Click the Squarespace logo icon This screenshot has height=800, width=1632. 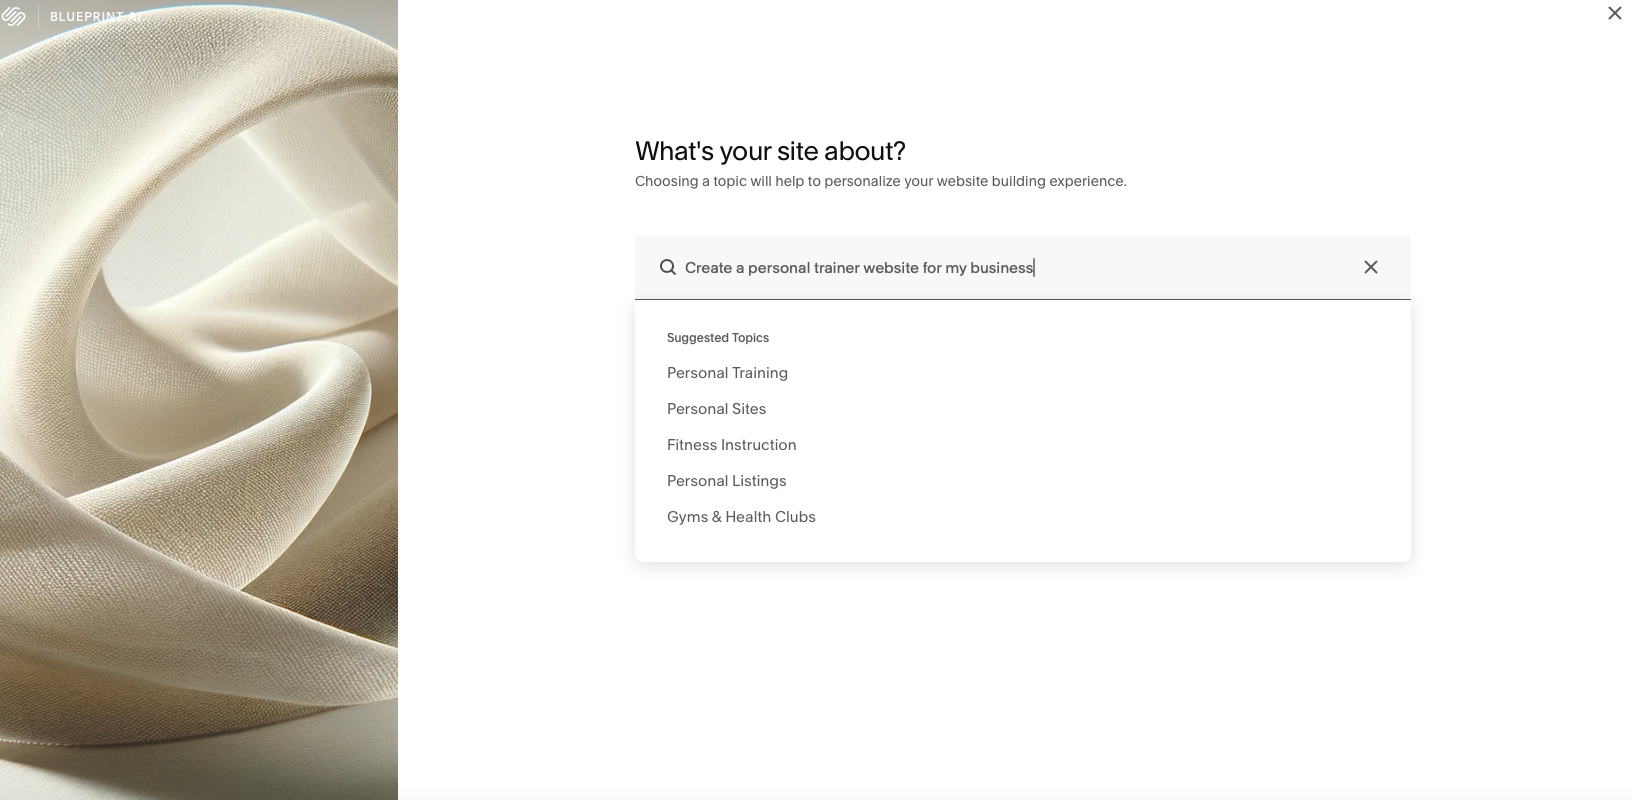coord(16,16)
